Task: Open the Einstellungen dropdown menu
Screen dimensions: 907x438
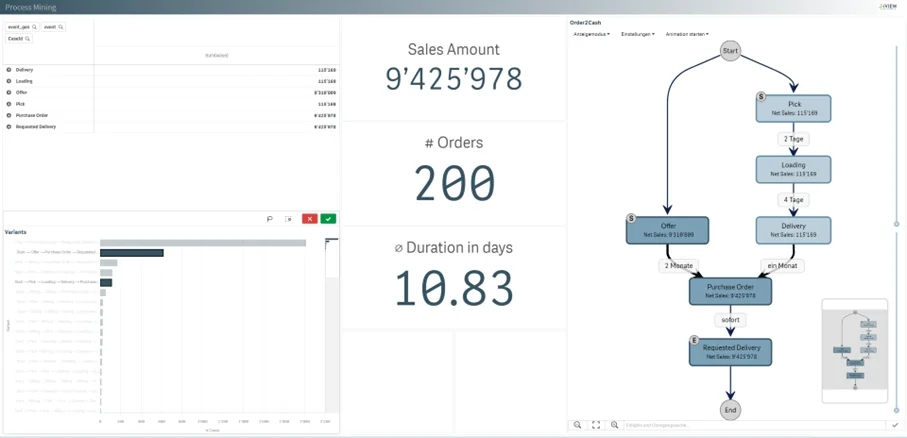Action: point(637,34)
